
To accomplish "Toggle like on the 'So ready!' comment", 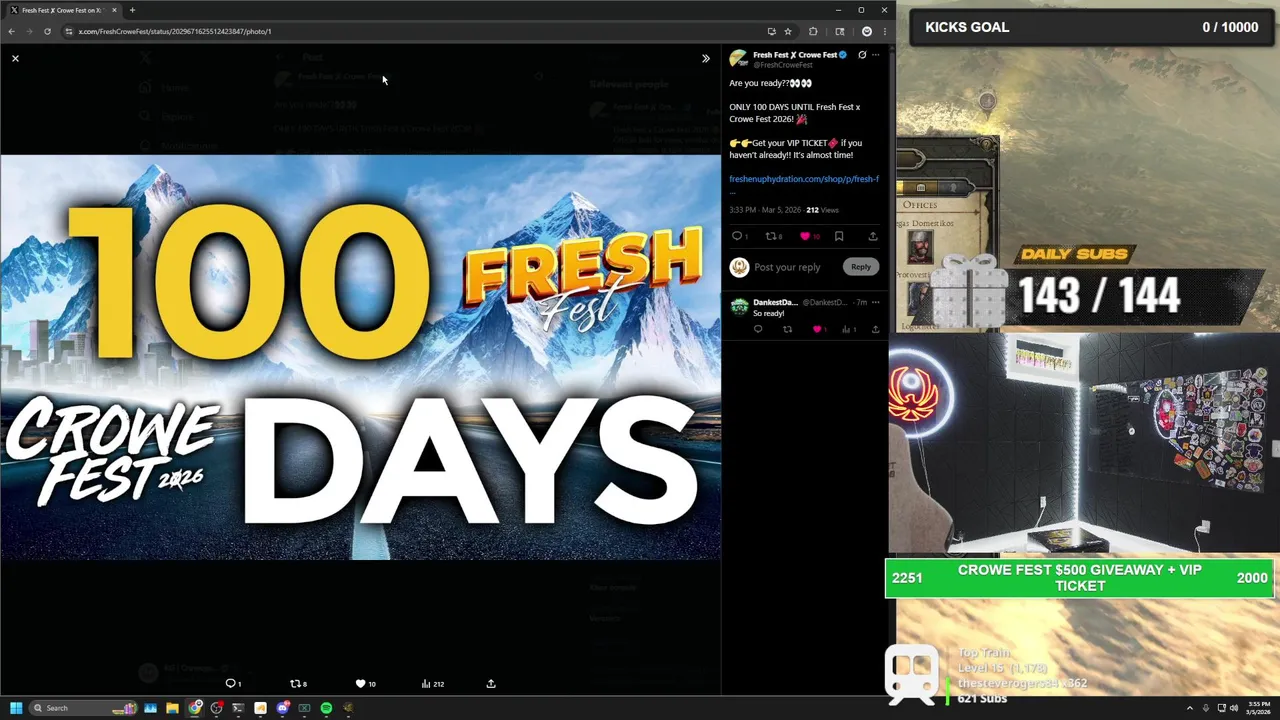I will [x=818, y=329].
